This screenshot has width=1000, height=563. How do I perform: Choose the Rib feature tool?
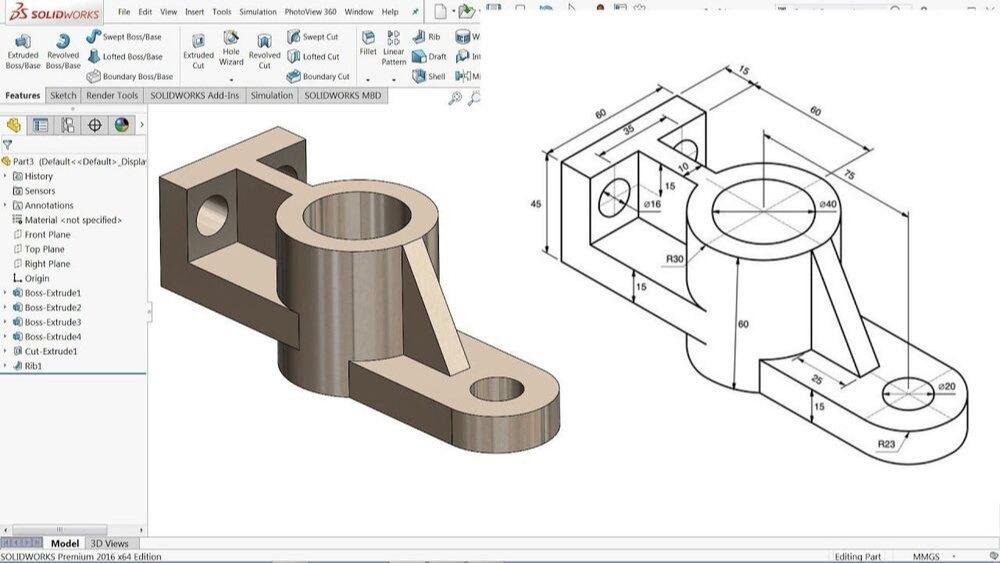click(x=427, y=37)
